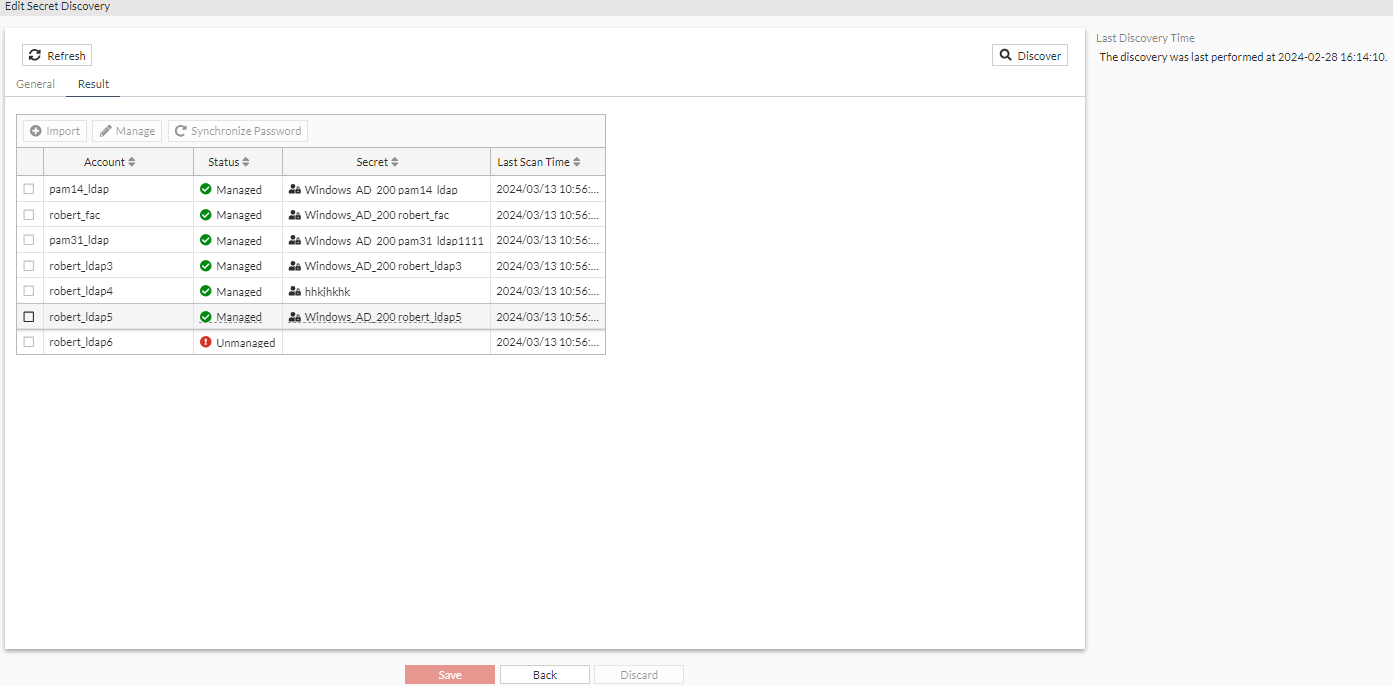Click green Managed icon for pam31_ldap
The height and width of the screenshot is (688, 1393).
point(206,240)
